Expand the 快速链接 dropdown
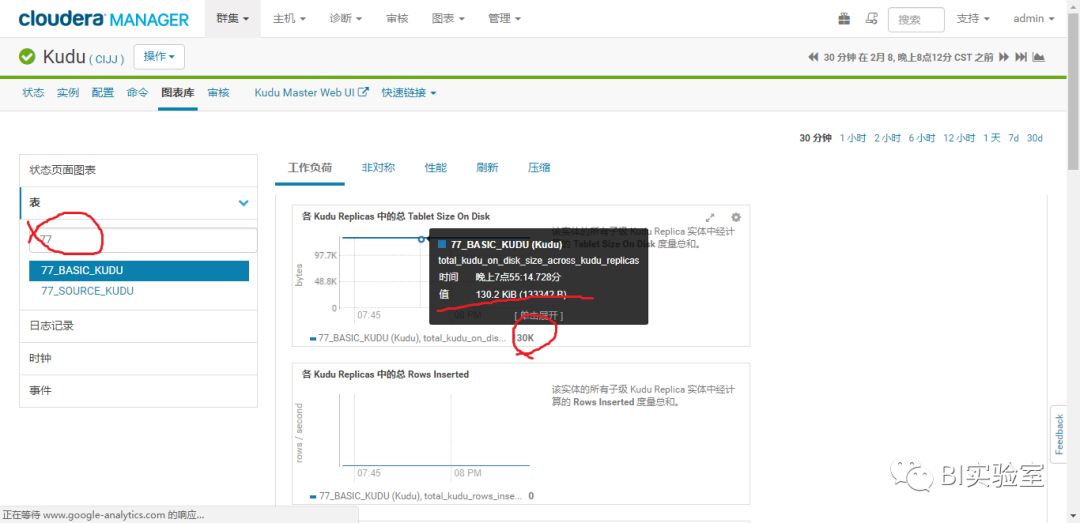The width and height of the screenshot is (1080, 523). pos(409,92)
